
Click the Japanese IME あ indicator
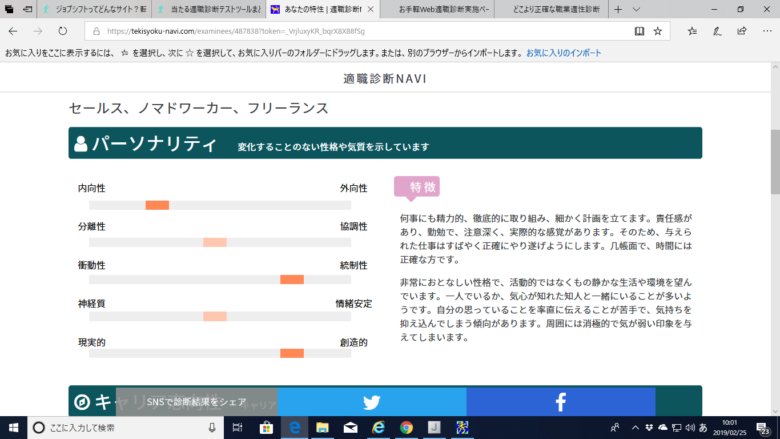(x=703, y=428)
